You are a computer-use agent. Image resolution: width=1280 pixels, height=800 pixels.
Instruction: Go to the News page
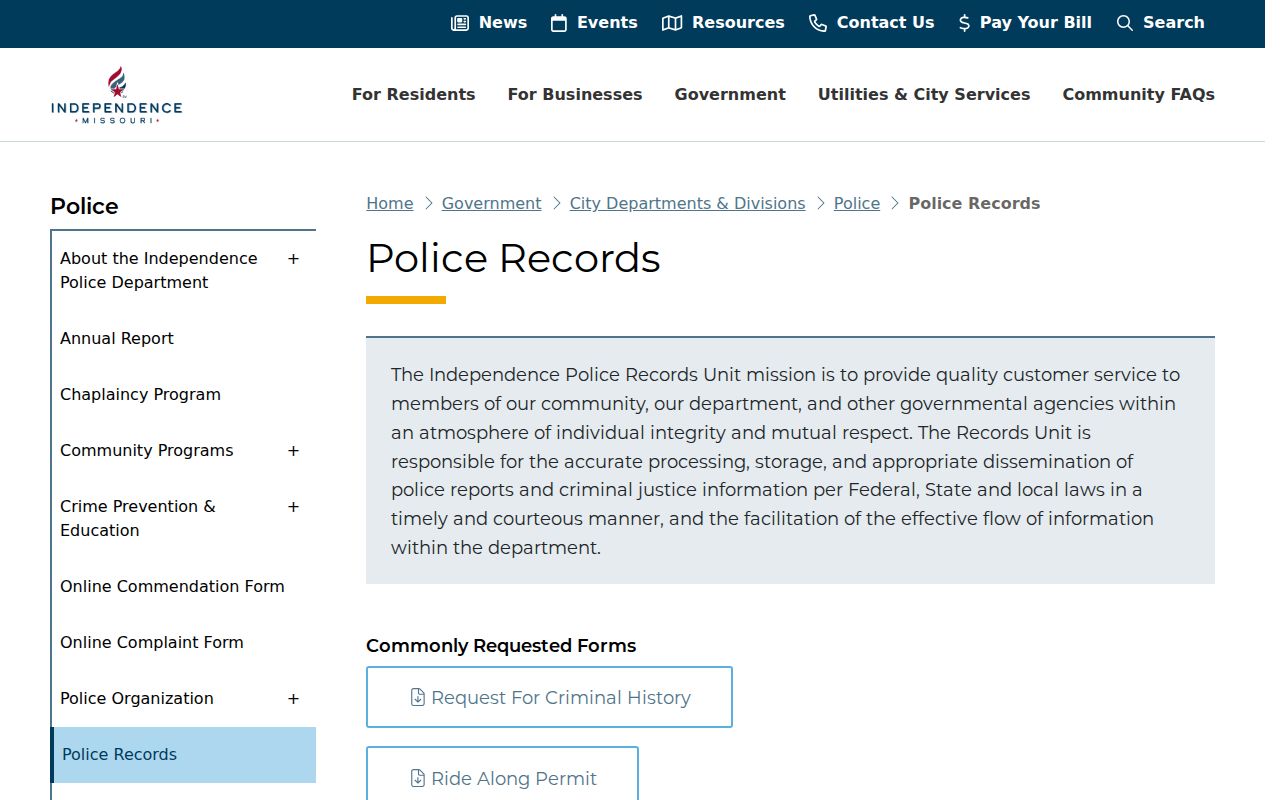(489, 23)
